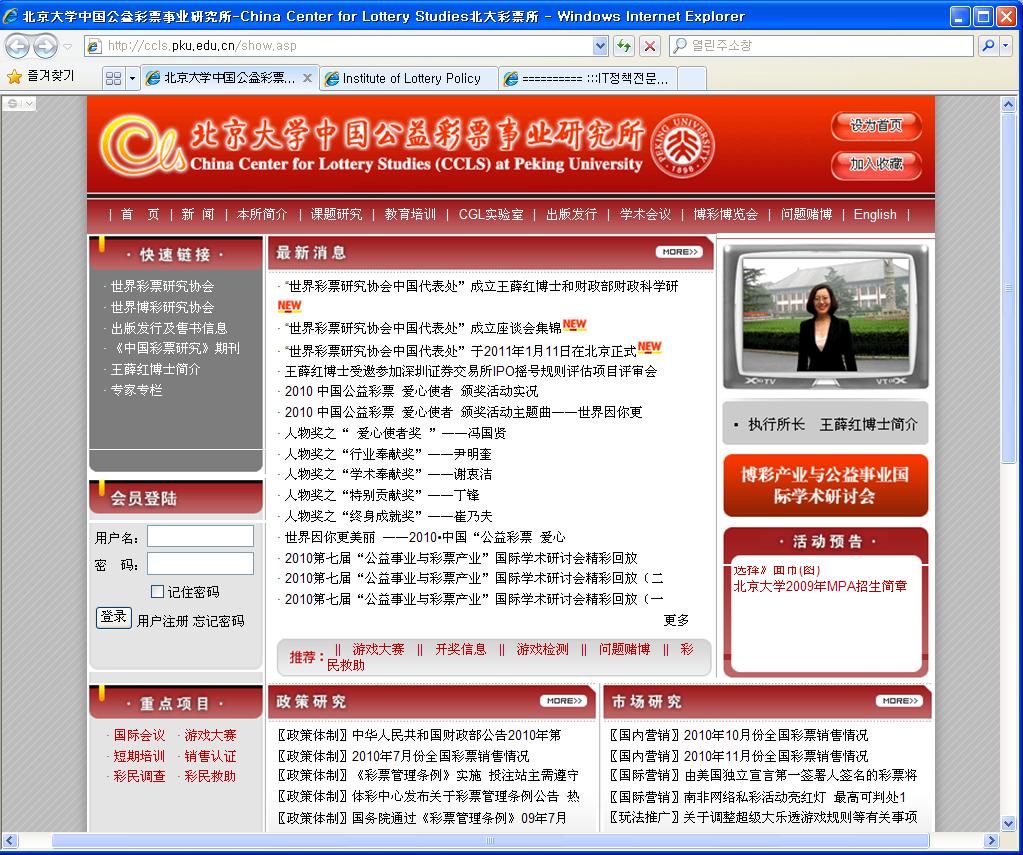Click 开奖信息 in 推荐 bar
This screenshot has height=855, width=1023.
(x=461, y=649)
